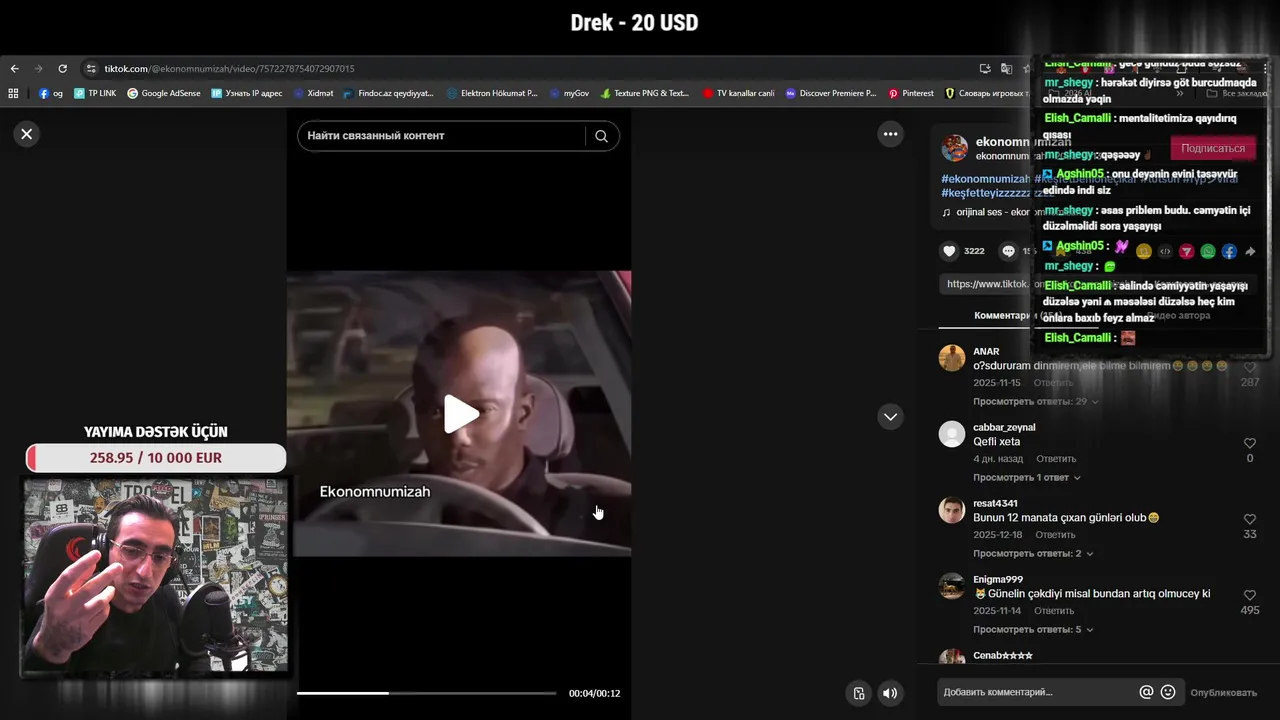Reply to ANAR's comment

[x=1053, y=383]
